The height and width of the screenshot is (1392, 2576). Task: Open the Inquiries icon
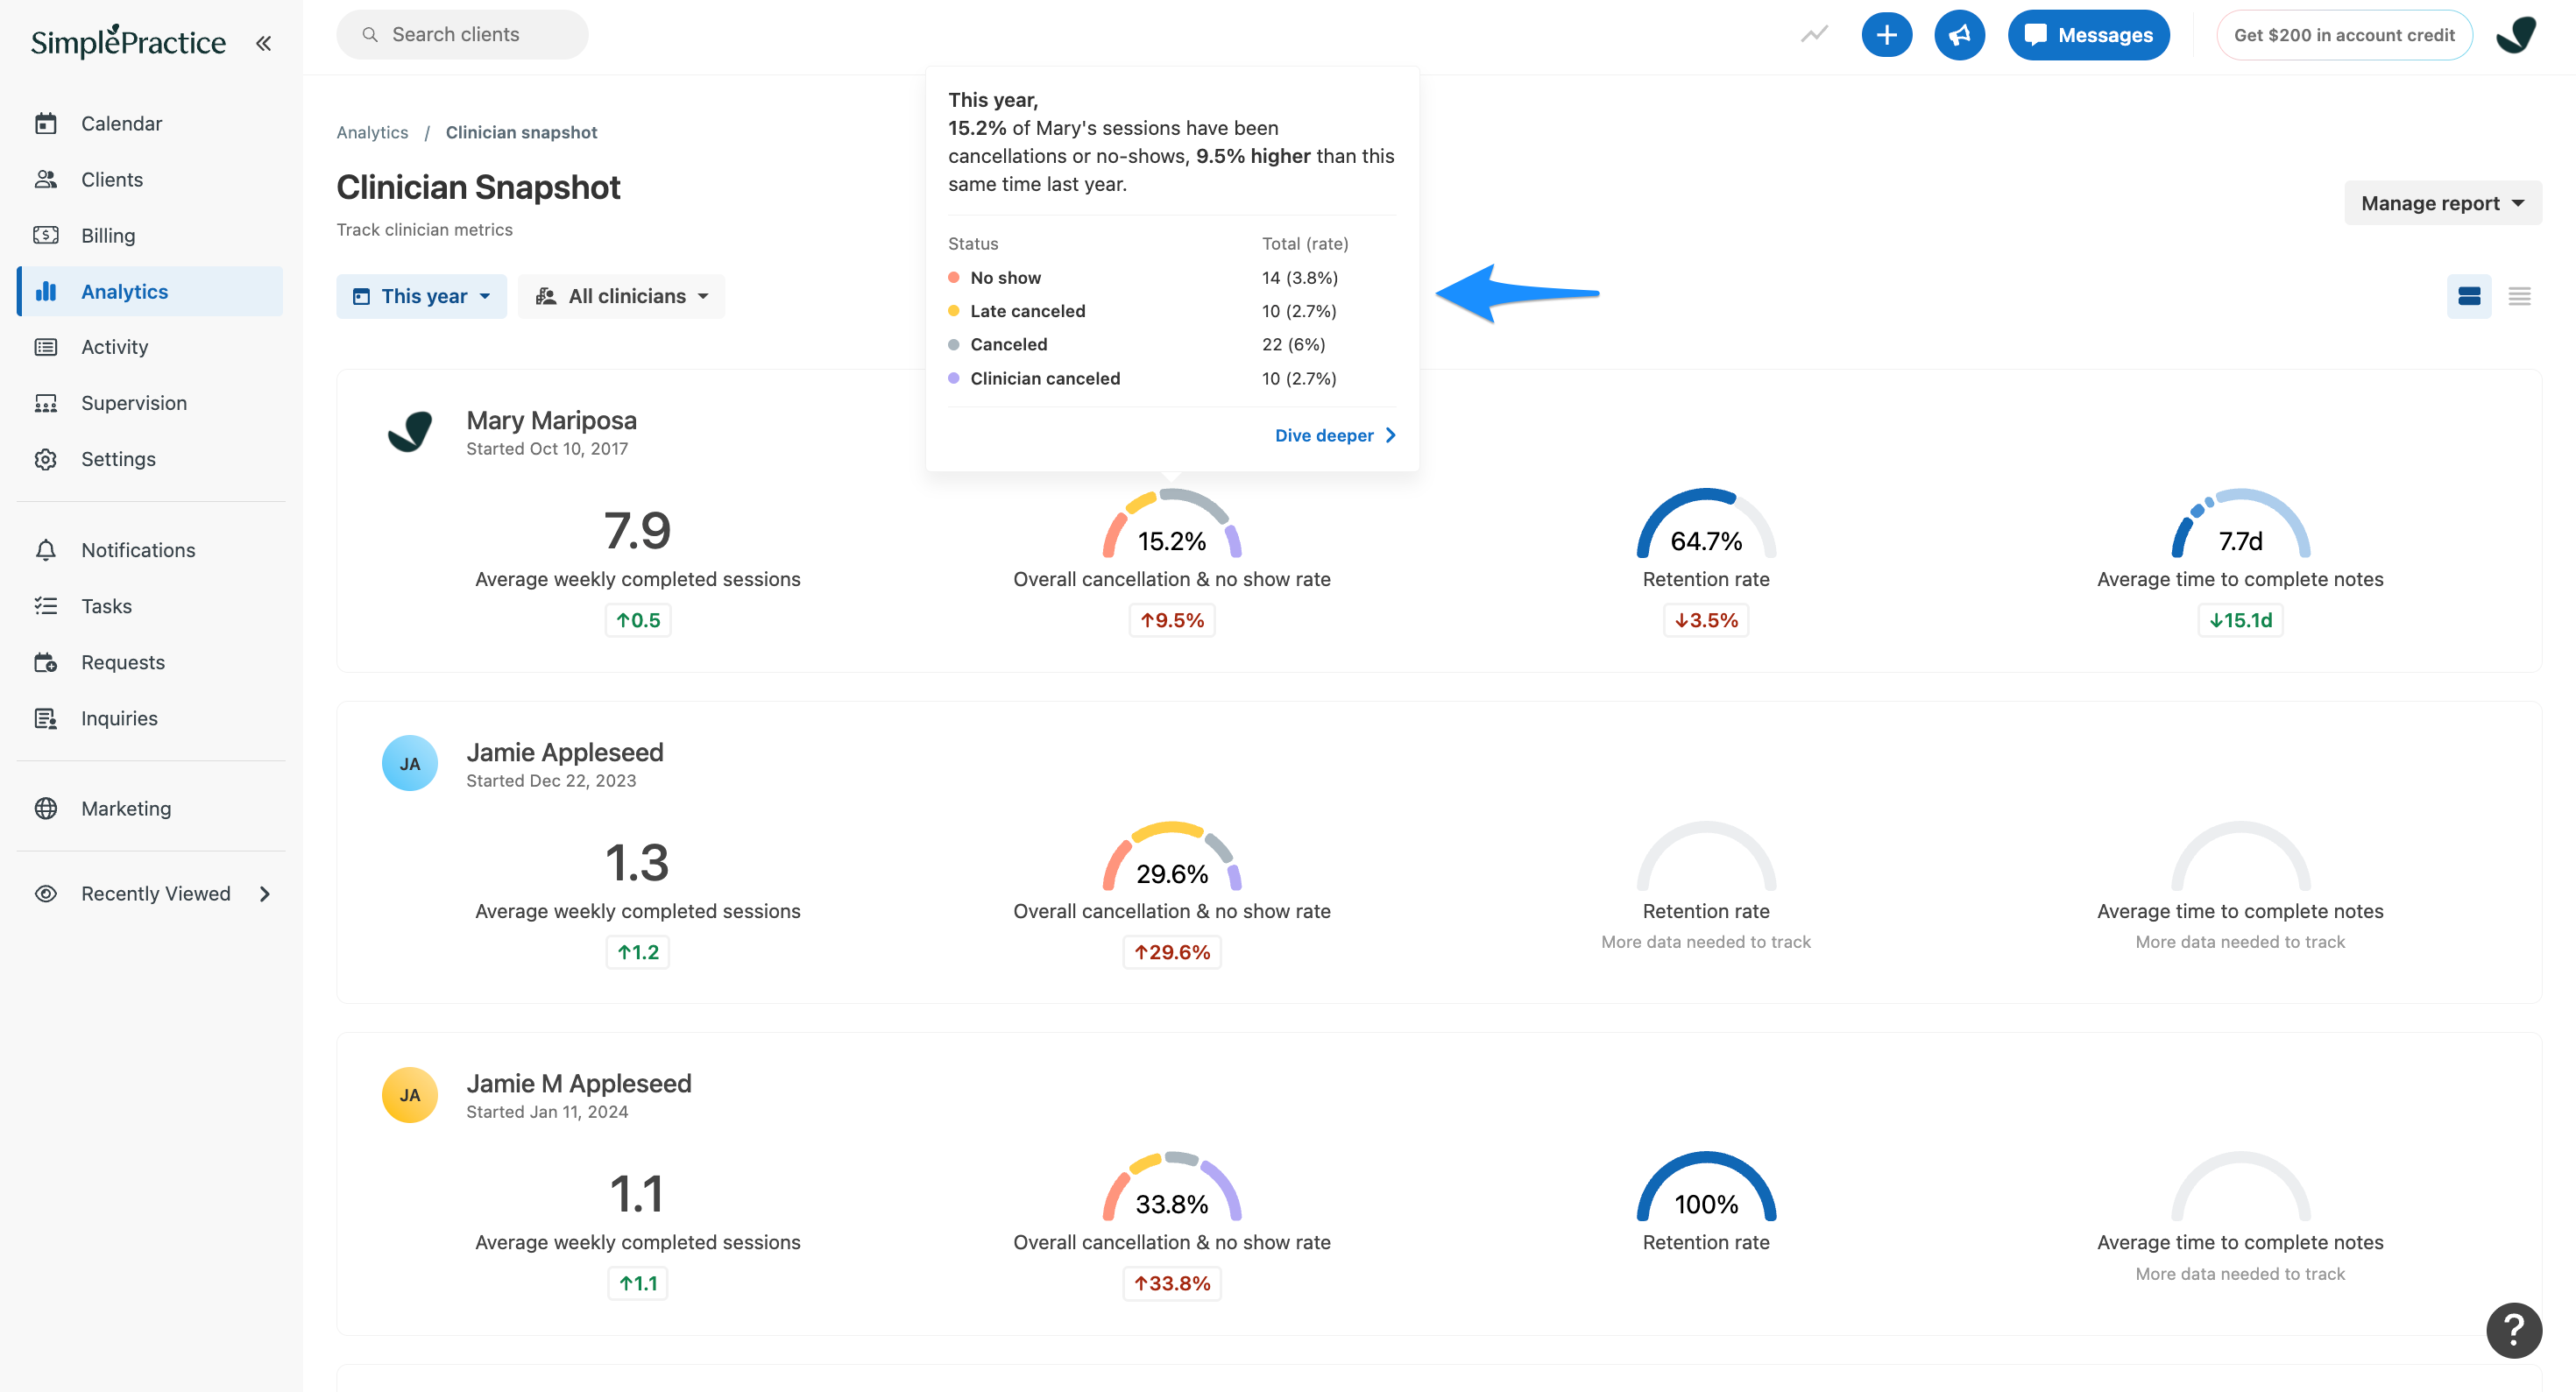[46, 718]
